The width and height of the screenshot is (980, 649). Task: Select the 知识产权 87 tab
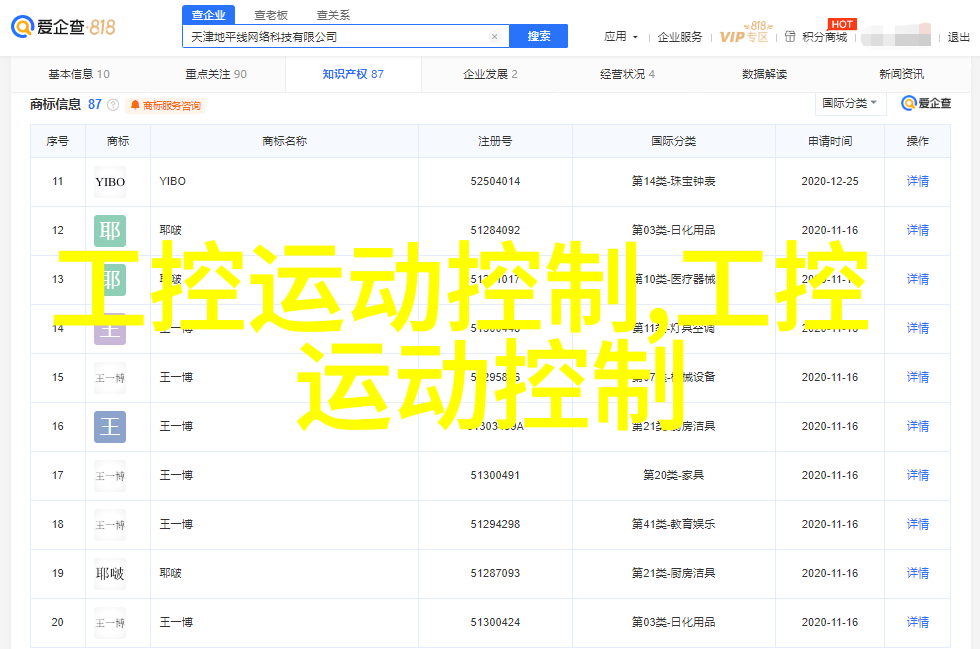point(353,74)
